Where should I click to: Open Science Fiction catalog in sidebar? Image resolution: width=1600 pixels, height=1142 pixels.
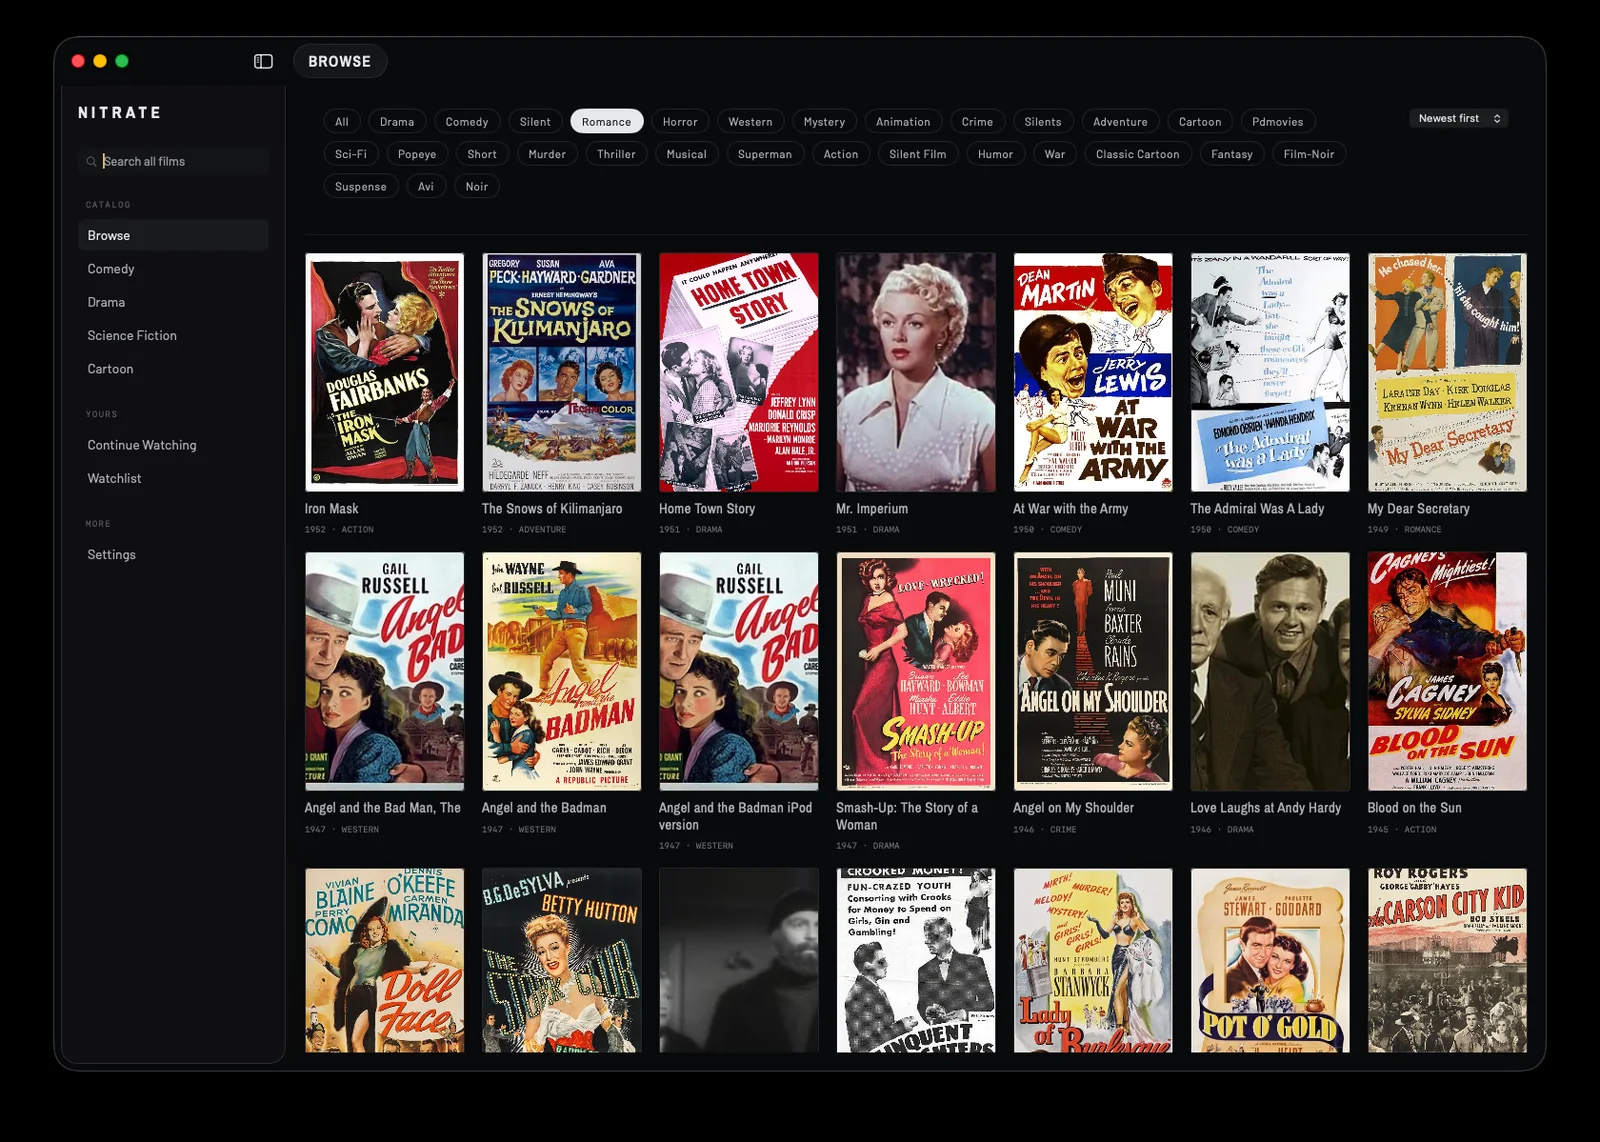click(173, 335)
